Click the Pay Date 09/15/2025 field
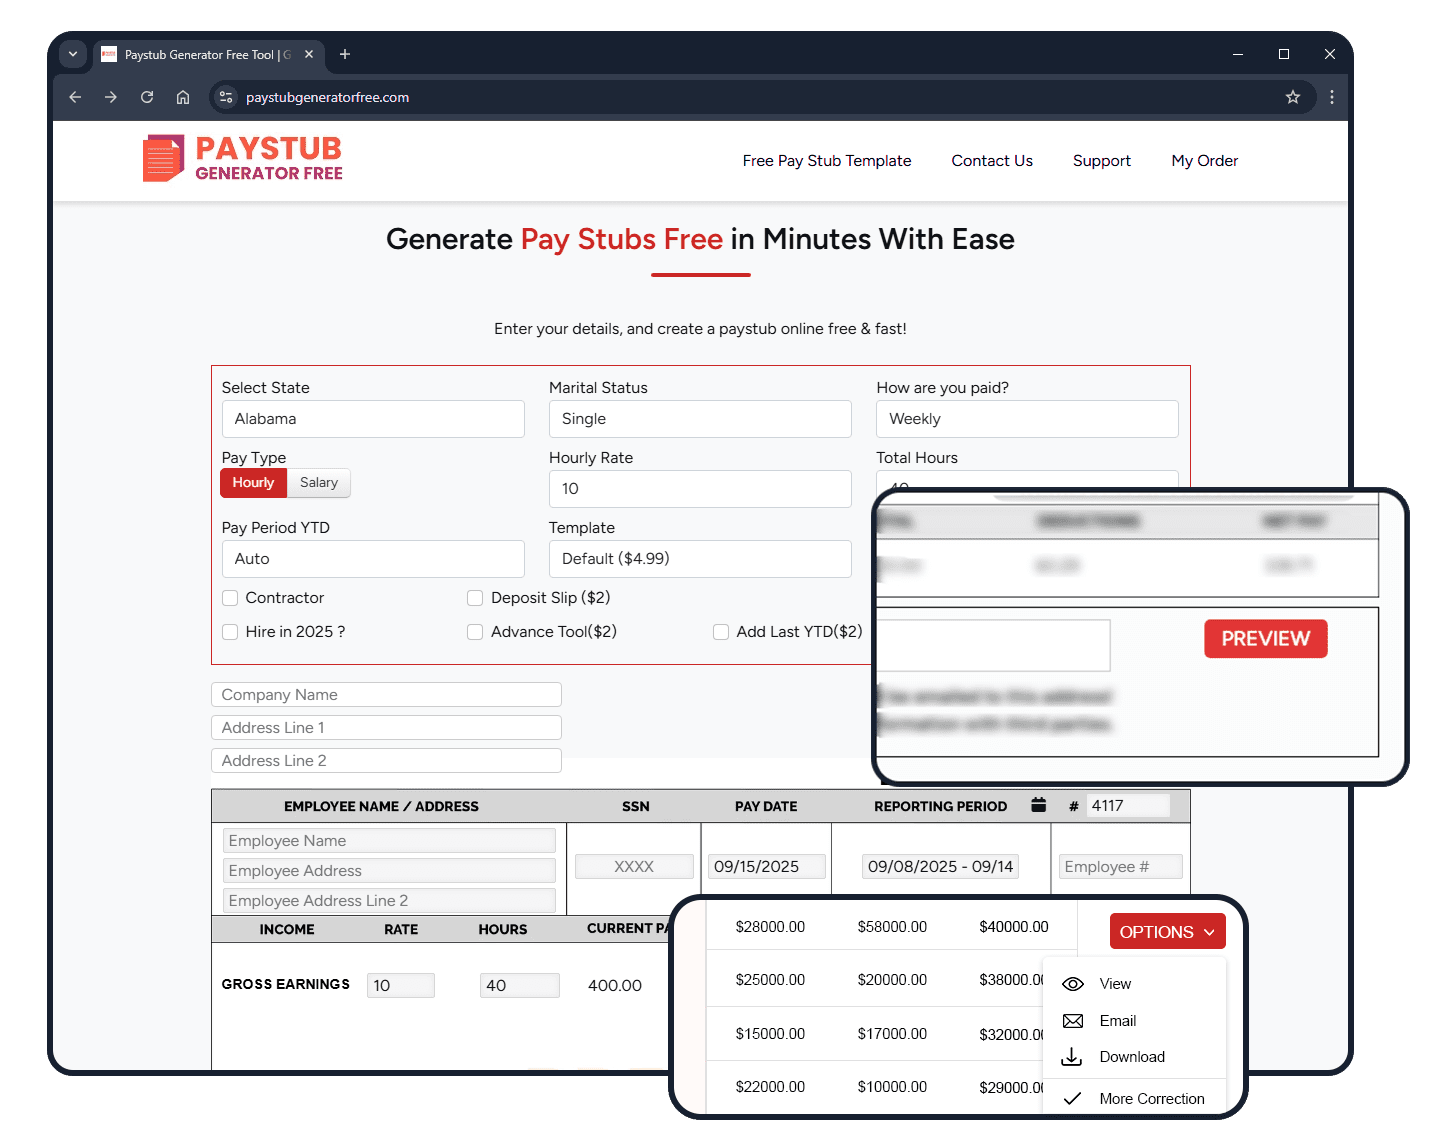1451x1139 pixels. [767, 867]
